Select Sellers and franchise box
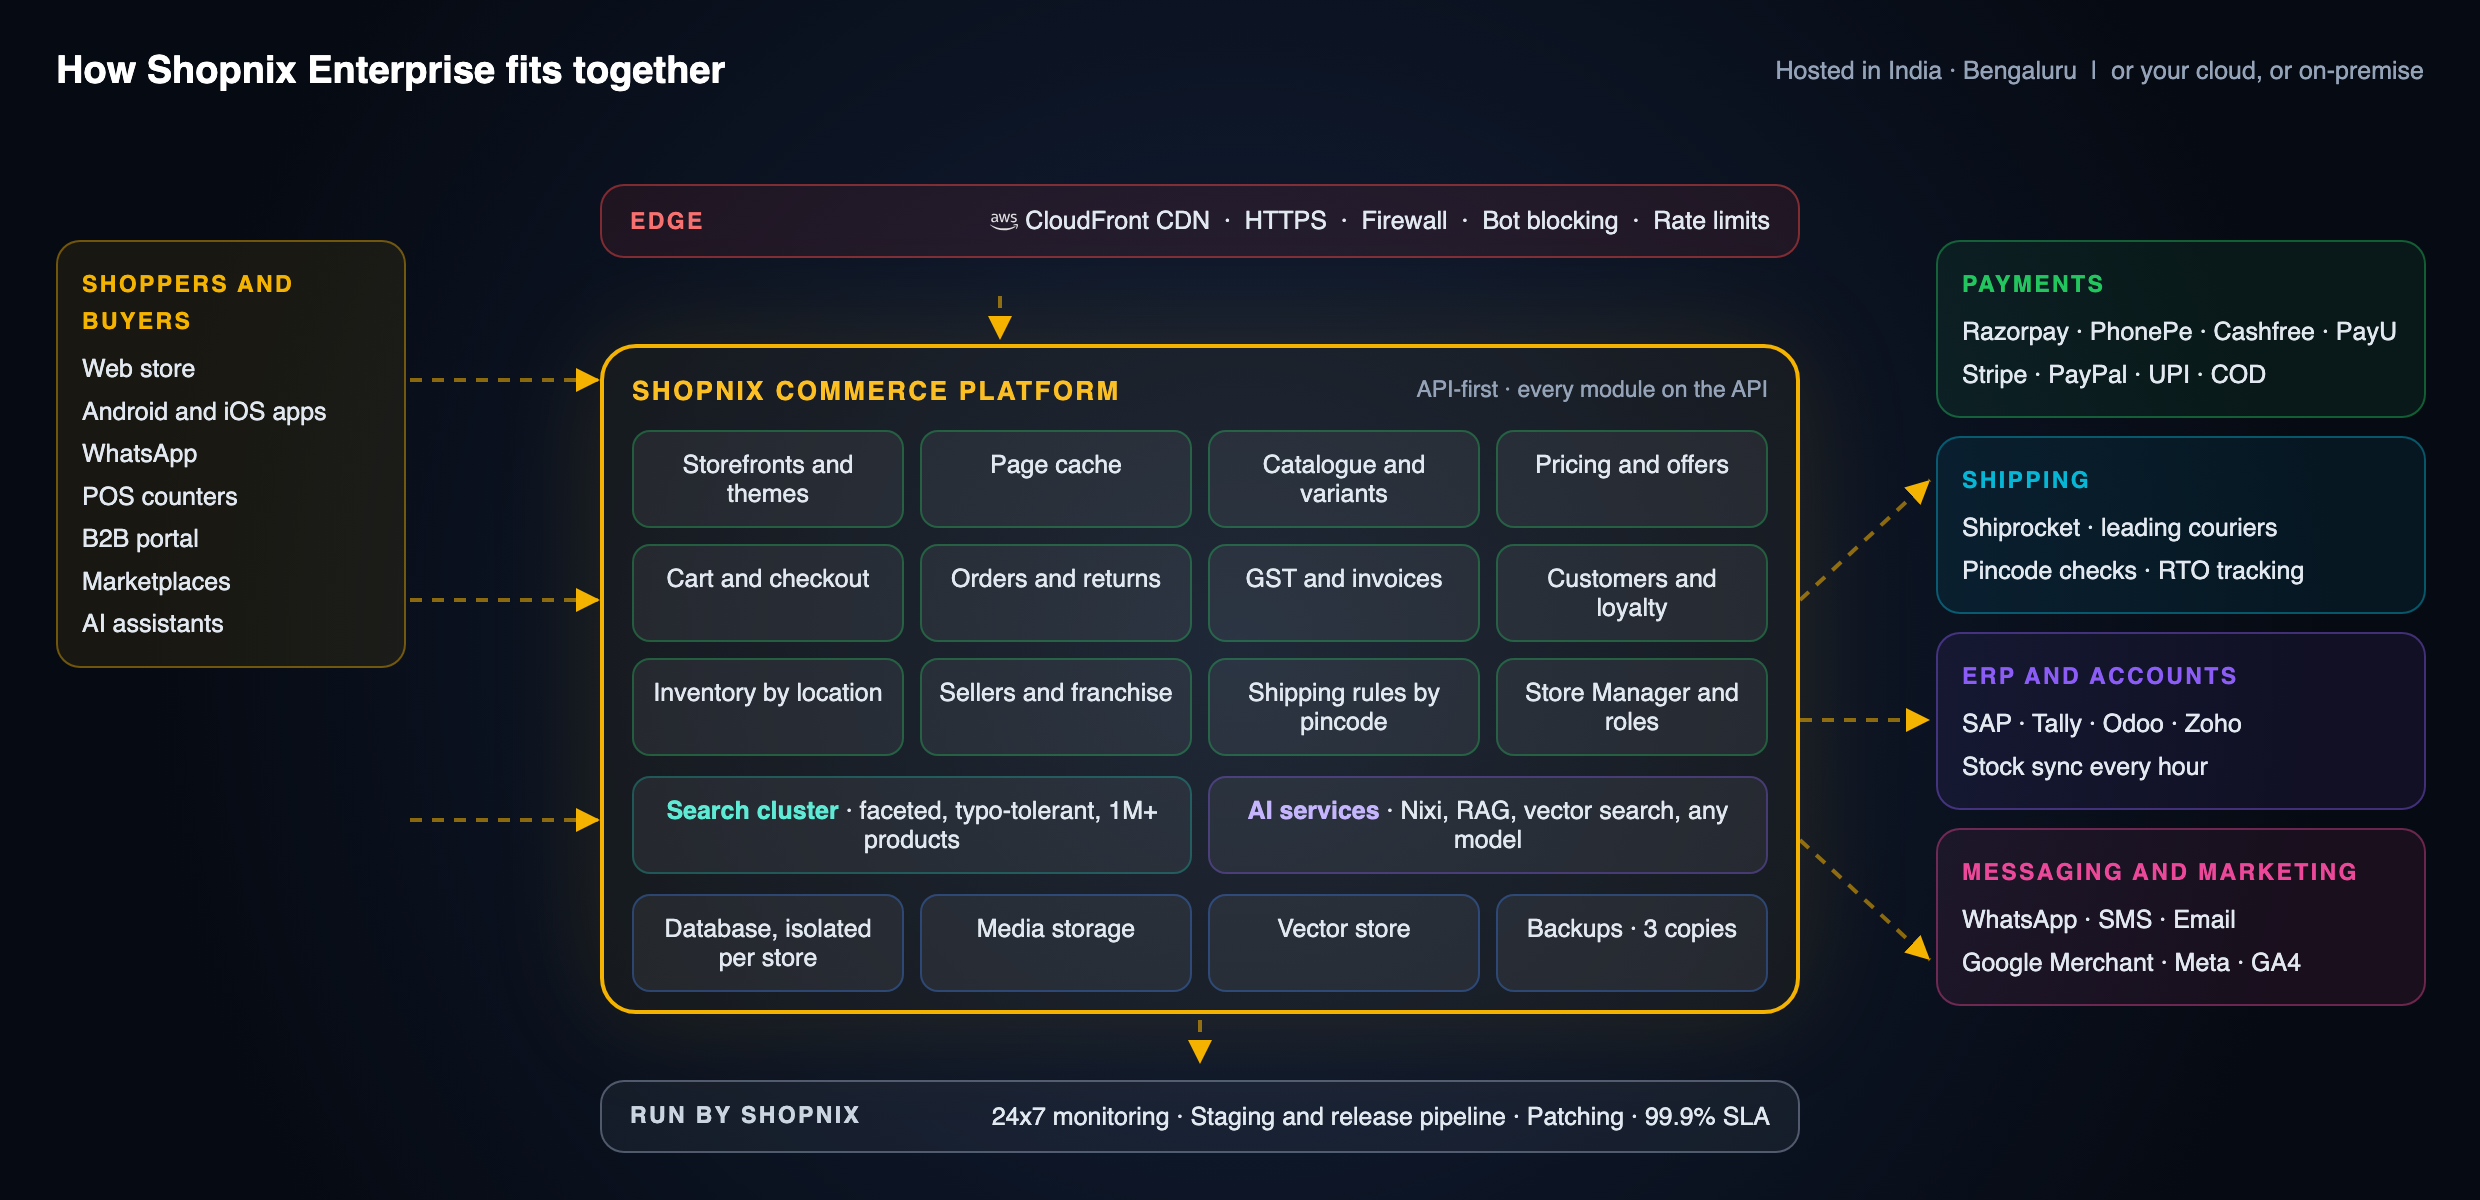 click(1056, 707)
